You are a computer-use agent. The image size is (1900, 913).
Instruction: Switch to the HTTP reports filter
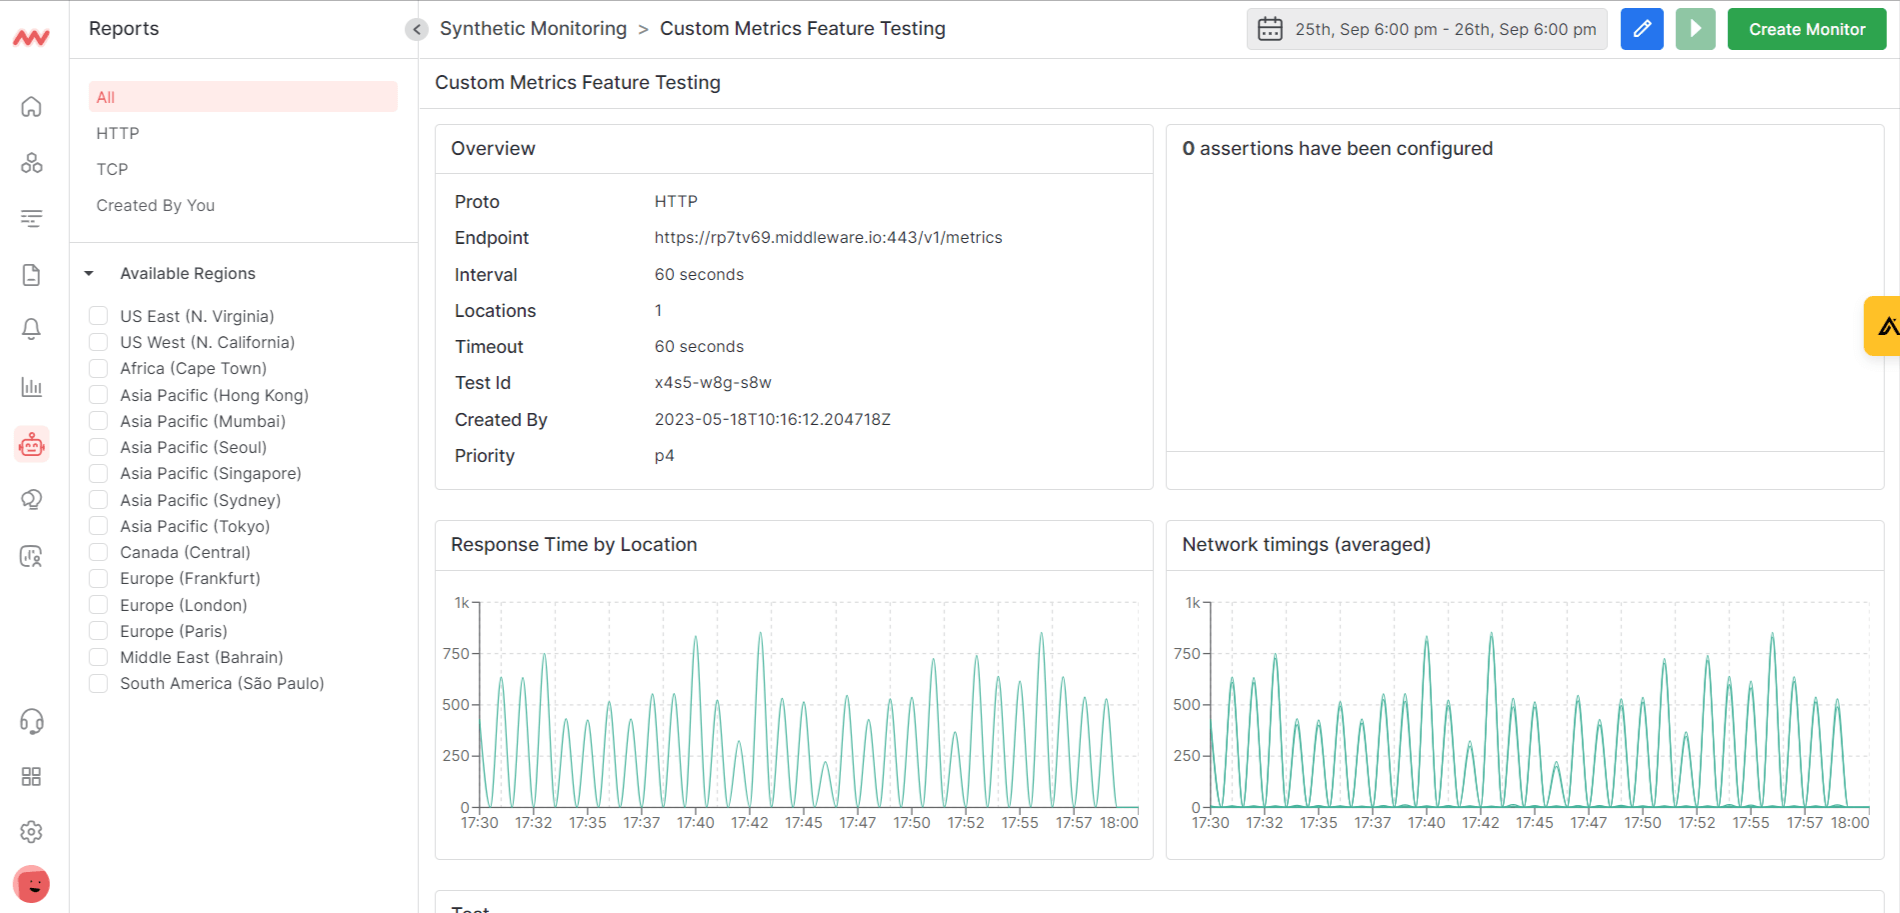point(118,132)
